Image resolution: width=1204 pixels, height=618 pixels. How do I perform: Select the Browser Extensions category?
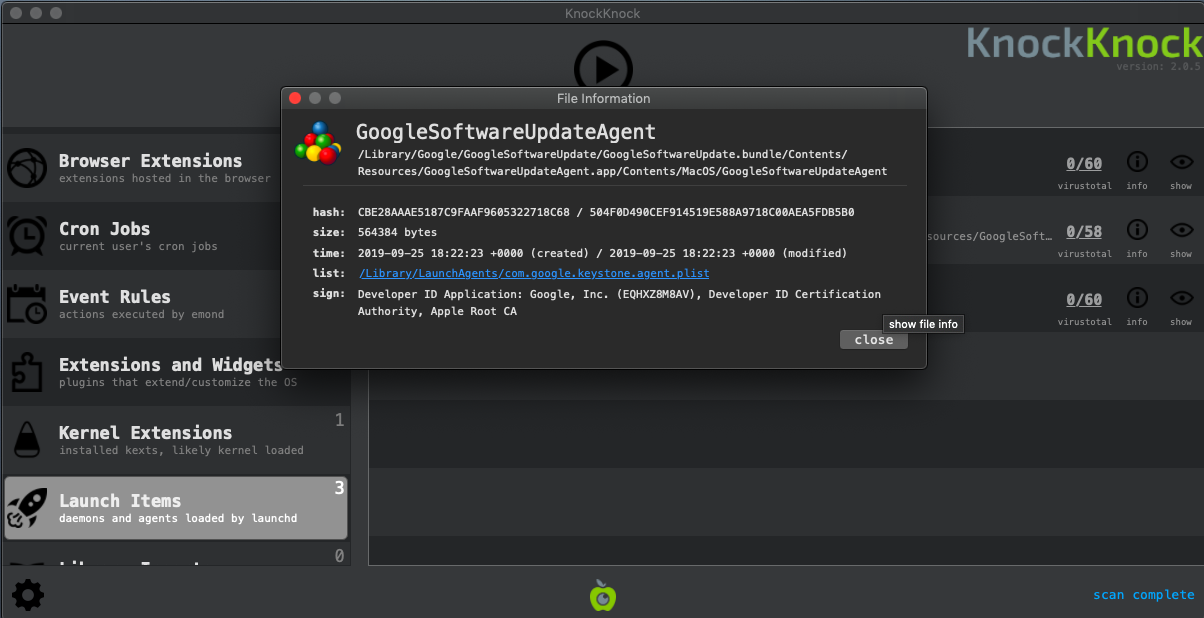click(x=150, y=168)
